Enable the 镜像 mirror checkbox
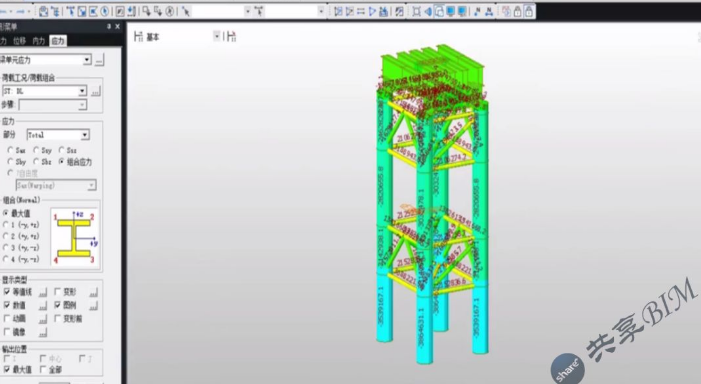701x384 pixels. (7, 332)
